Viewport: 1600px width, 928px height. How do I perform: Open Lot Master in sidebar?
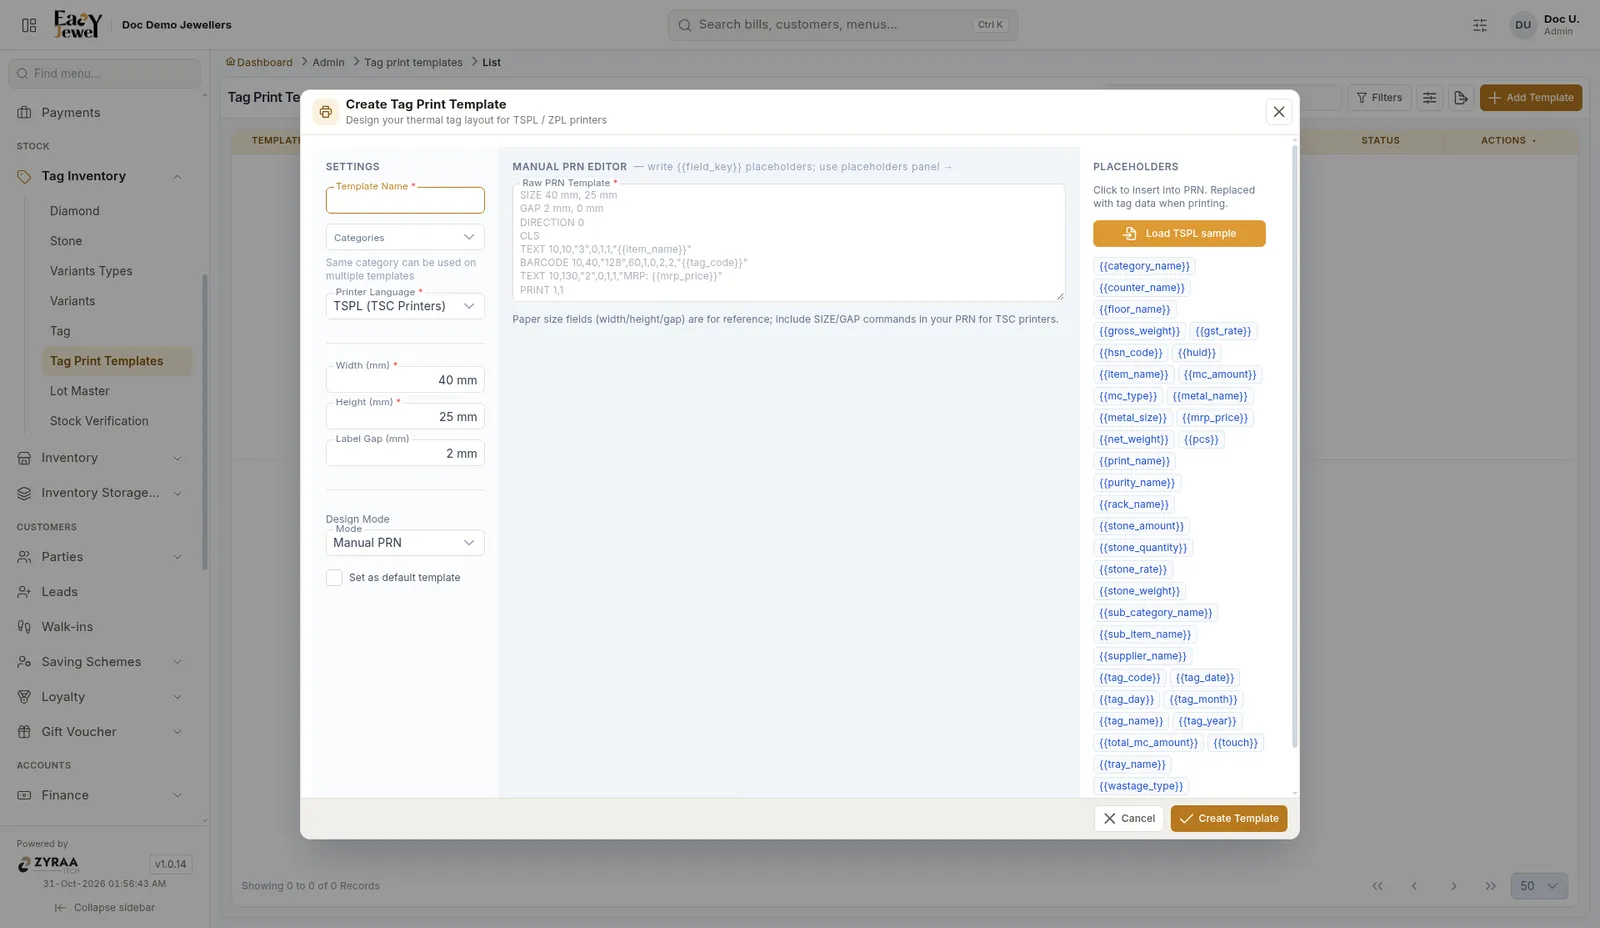80,391
